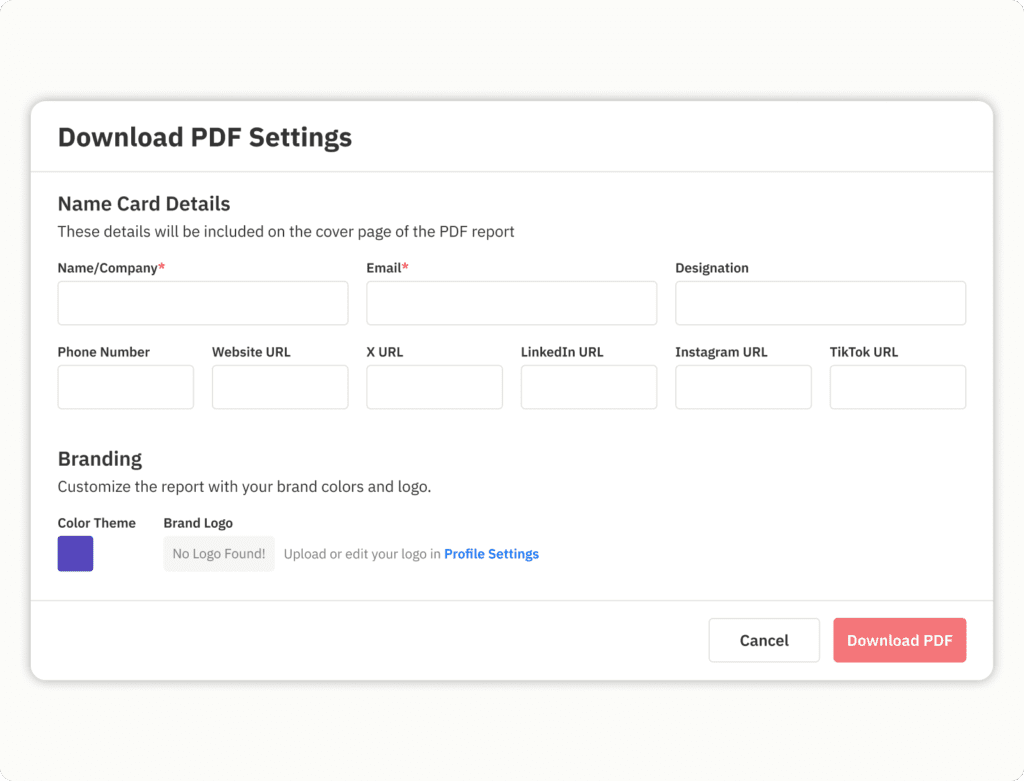This screenshot has height=781, width=1024.
Task: Click the Brand Logo label
Action: click(198, 523)
